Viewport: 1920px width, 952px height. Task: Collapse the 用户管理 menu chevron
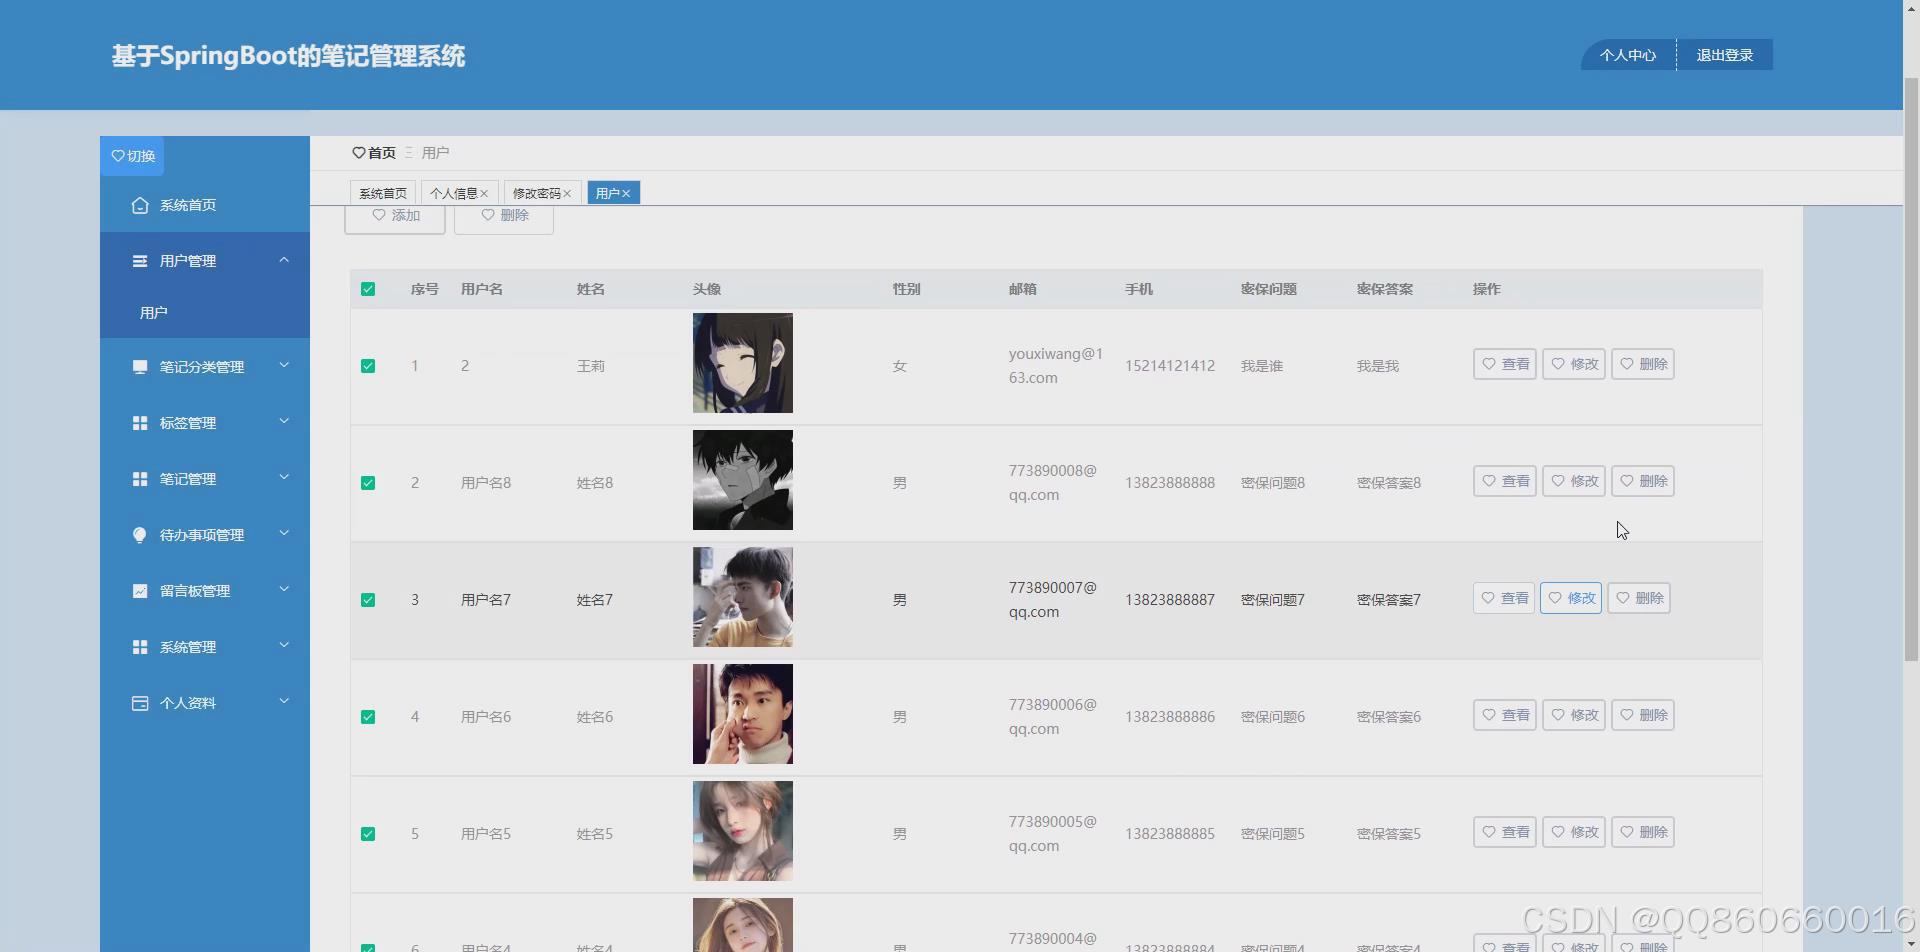pos(284,260)
